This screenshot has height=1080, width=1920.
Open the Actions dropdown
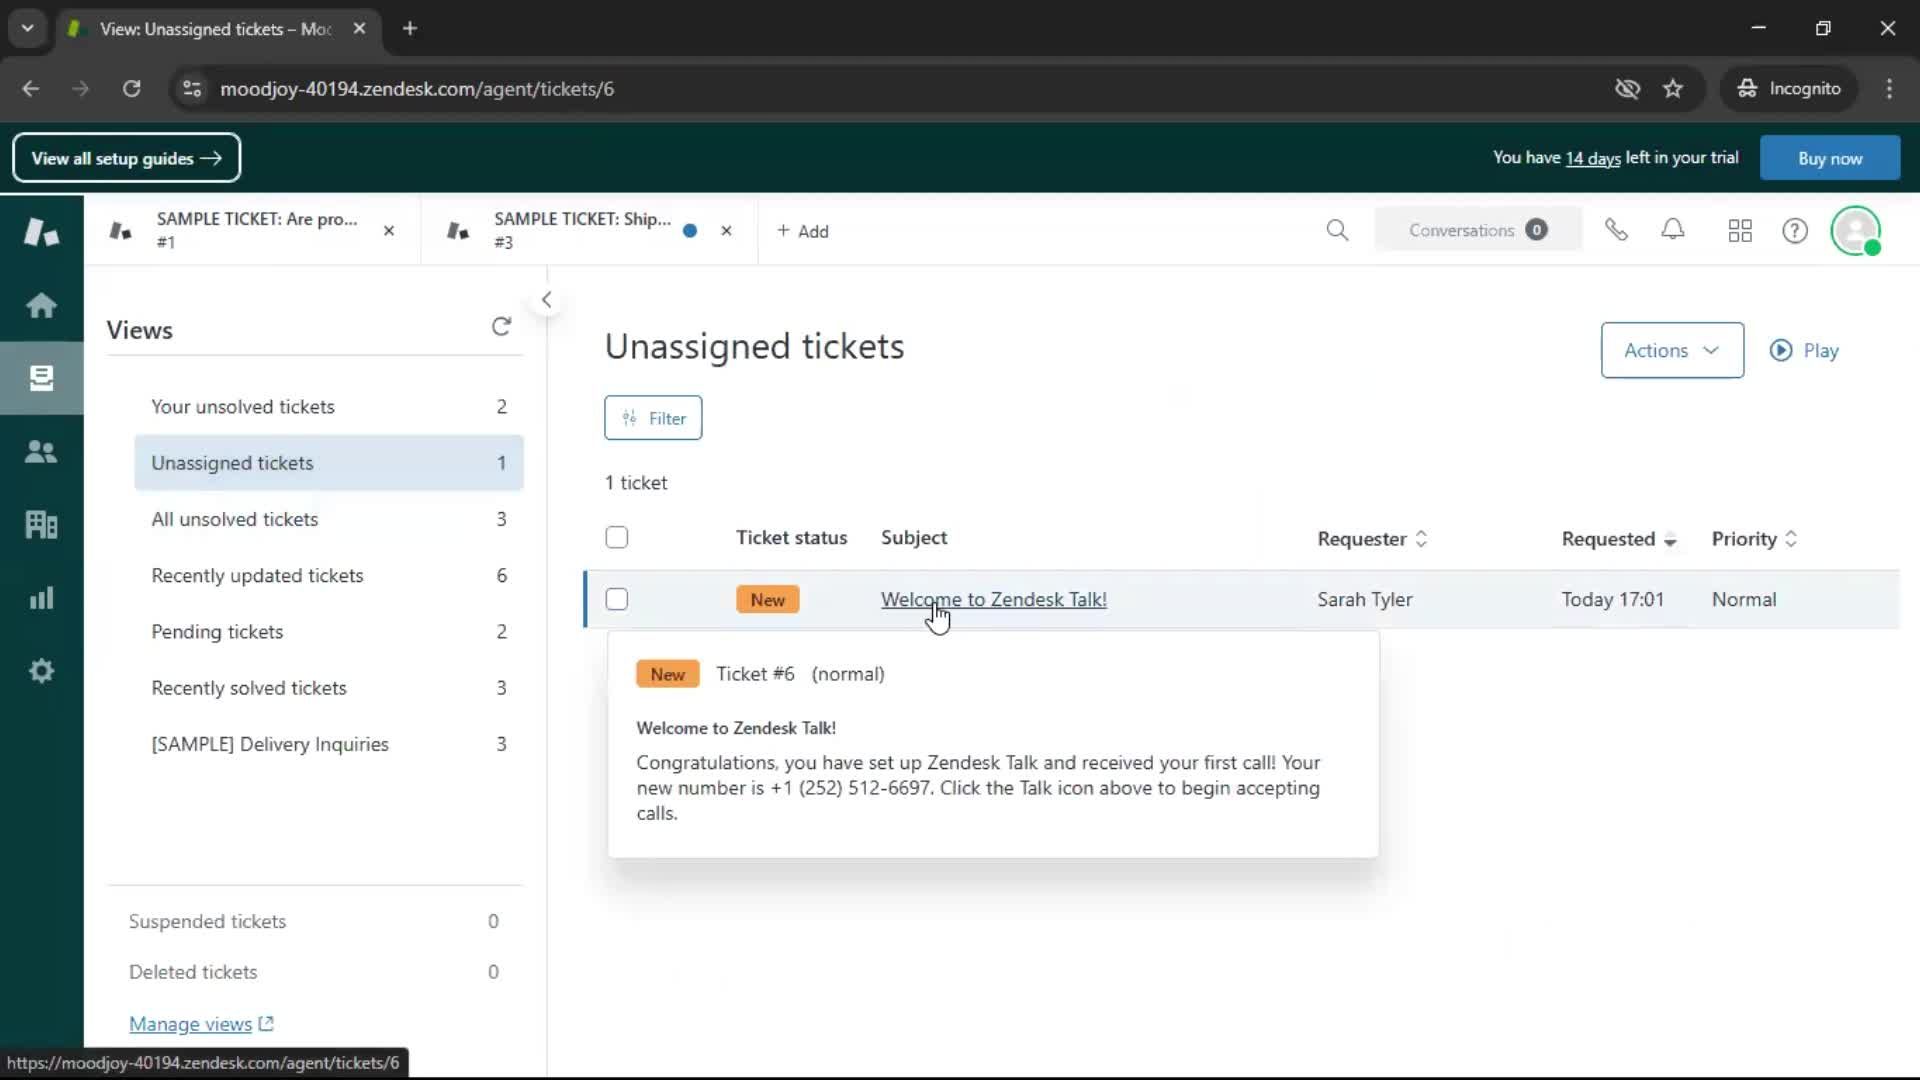(x=1672, y=351)
